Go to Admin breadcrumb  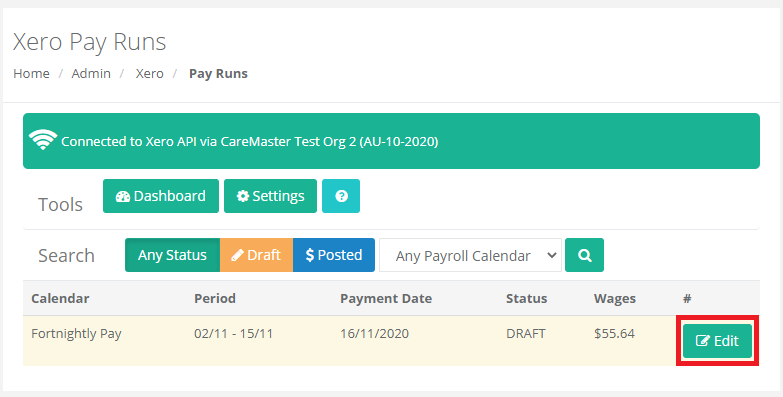pos(91,73)
